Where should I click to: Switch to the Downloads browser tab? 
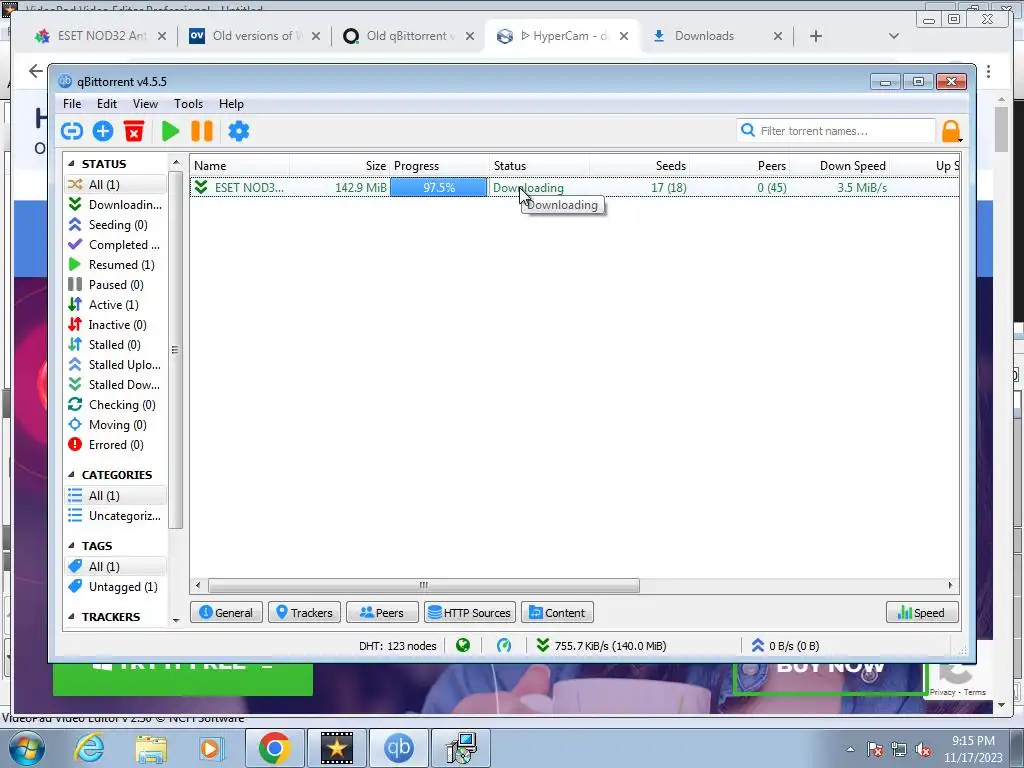(717, 36)
